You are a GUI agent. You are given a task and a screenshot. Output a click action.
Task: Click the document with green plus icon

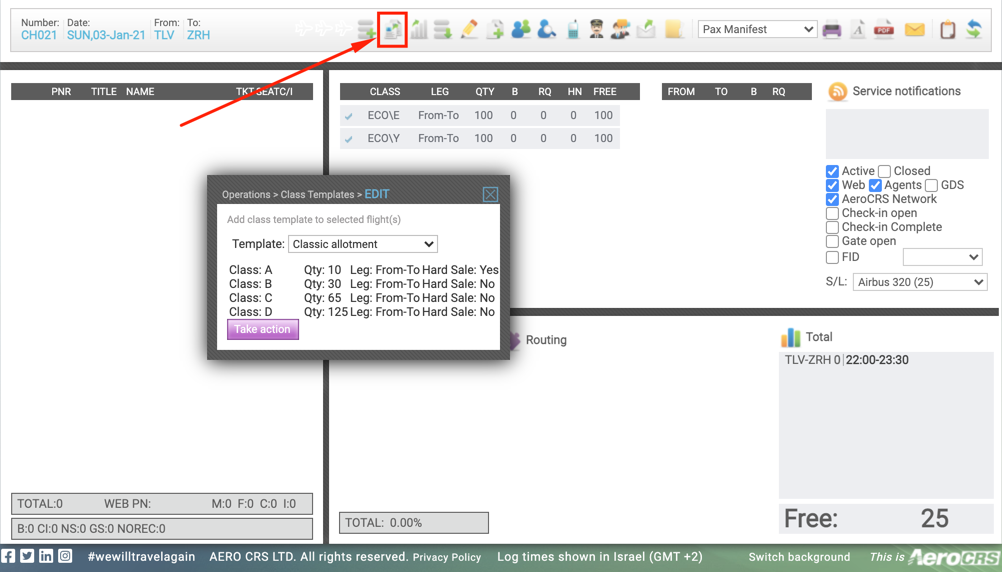(x=495, y=29)
